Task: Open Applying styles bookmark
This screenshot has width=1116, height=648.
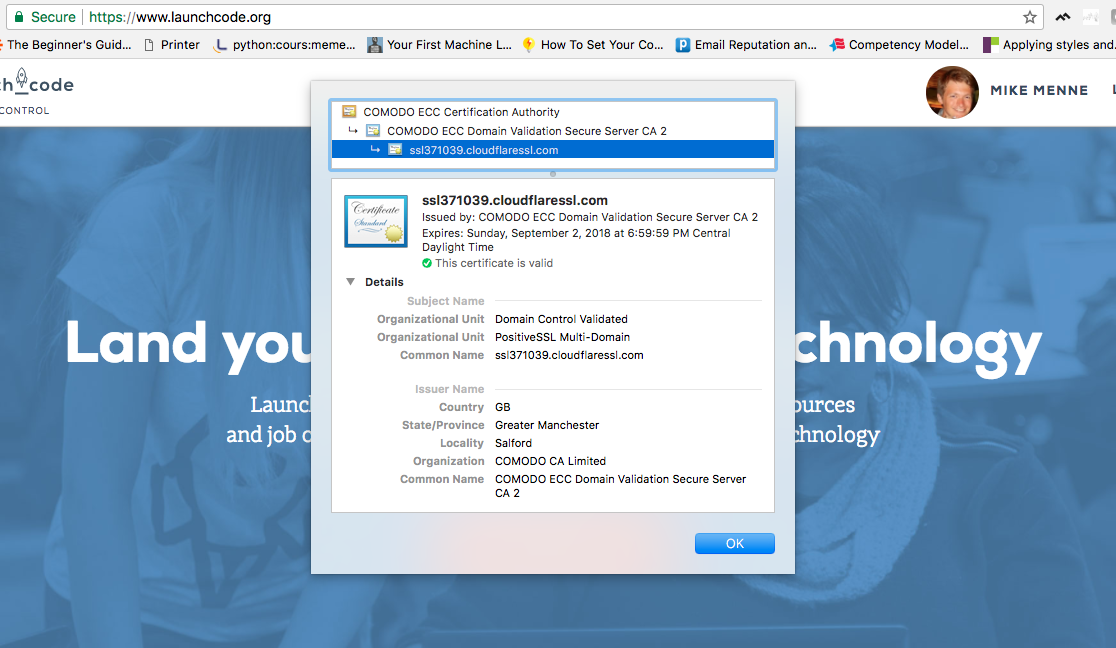Action: point(1048,45)
